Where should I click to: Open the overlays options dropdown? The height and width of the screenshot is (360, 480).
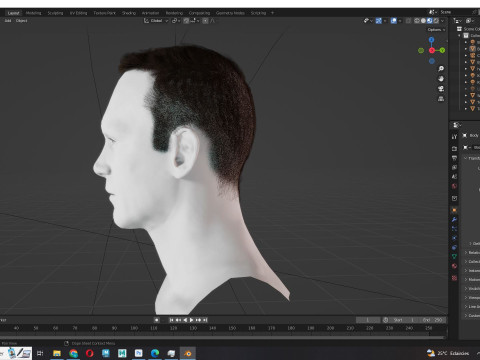(x=400, y=21)
